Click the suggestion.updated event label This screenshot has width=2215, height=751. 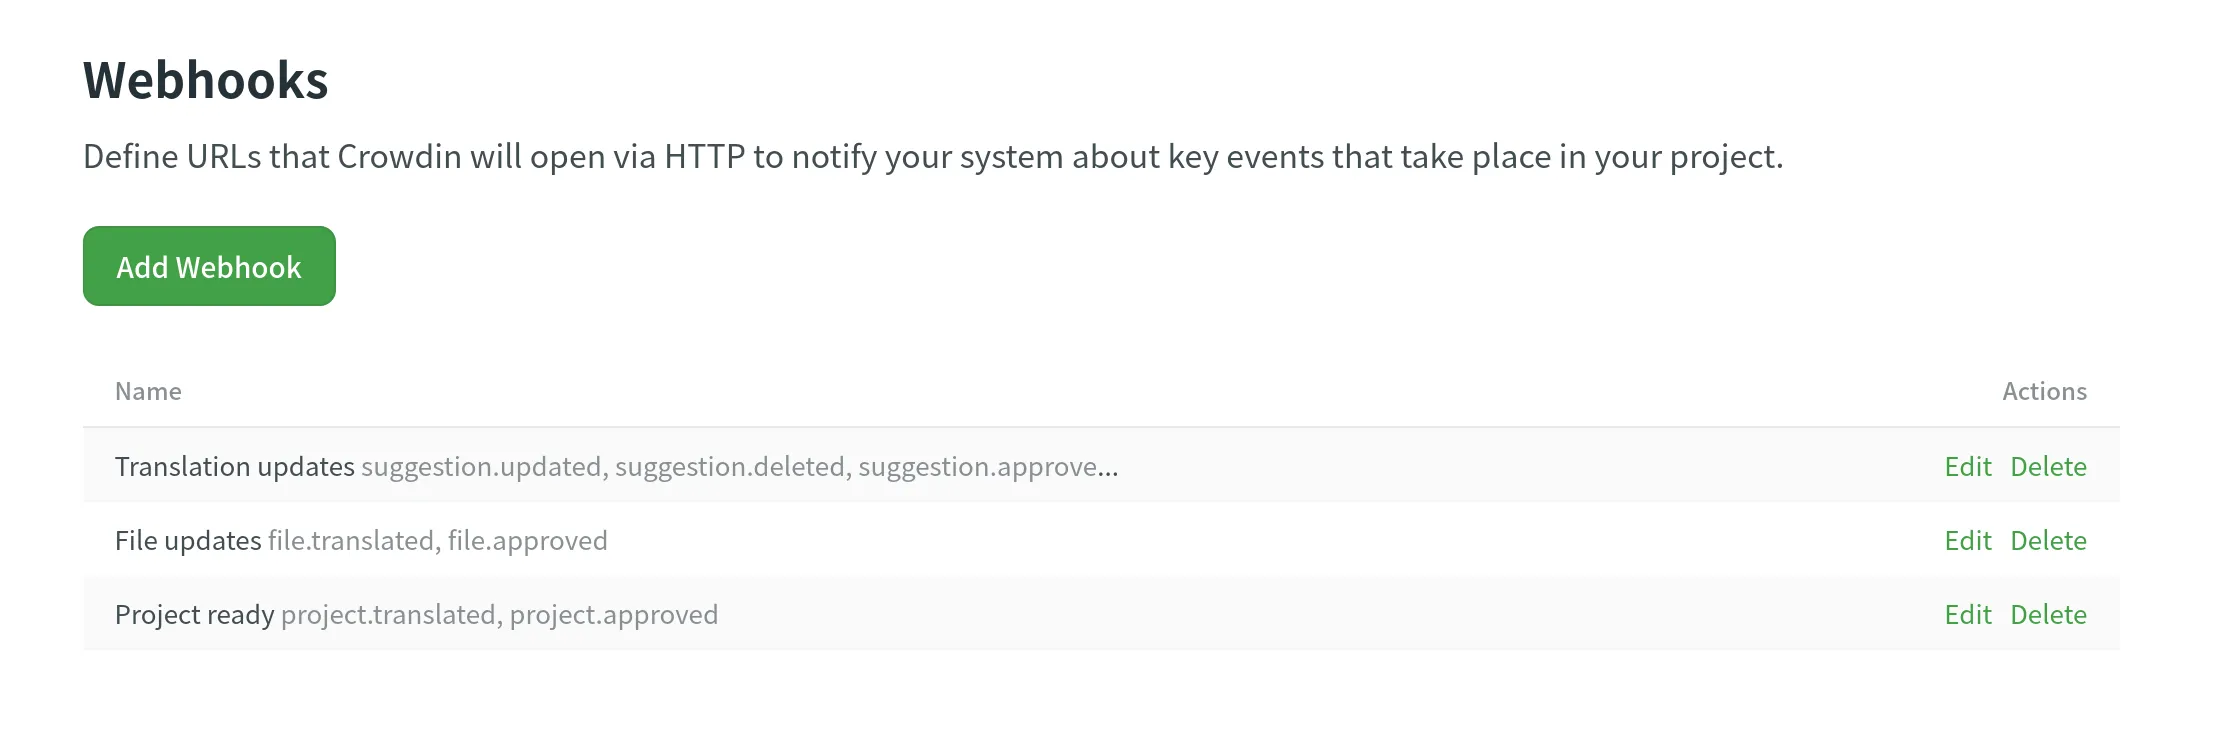(x=482, y=466)
